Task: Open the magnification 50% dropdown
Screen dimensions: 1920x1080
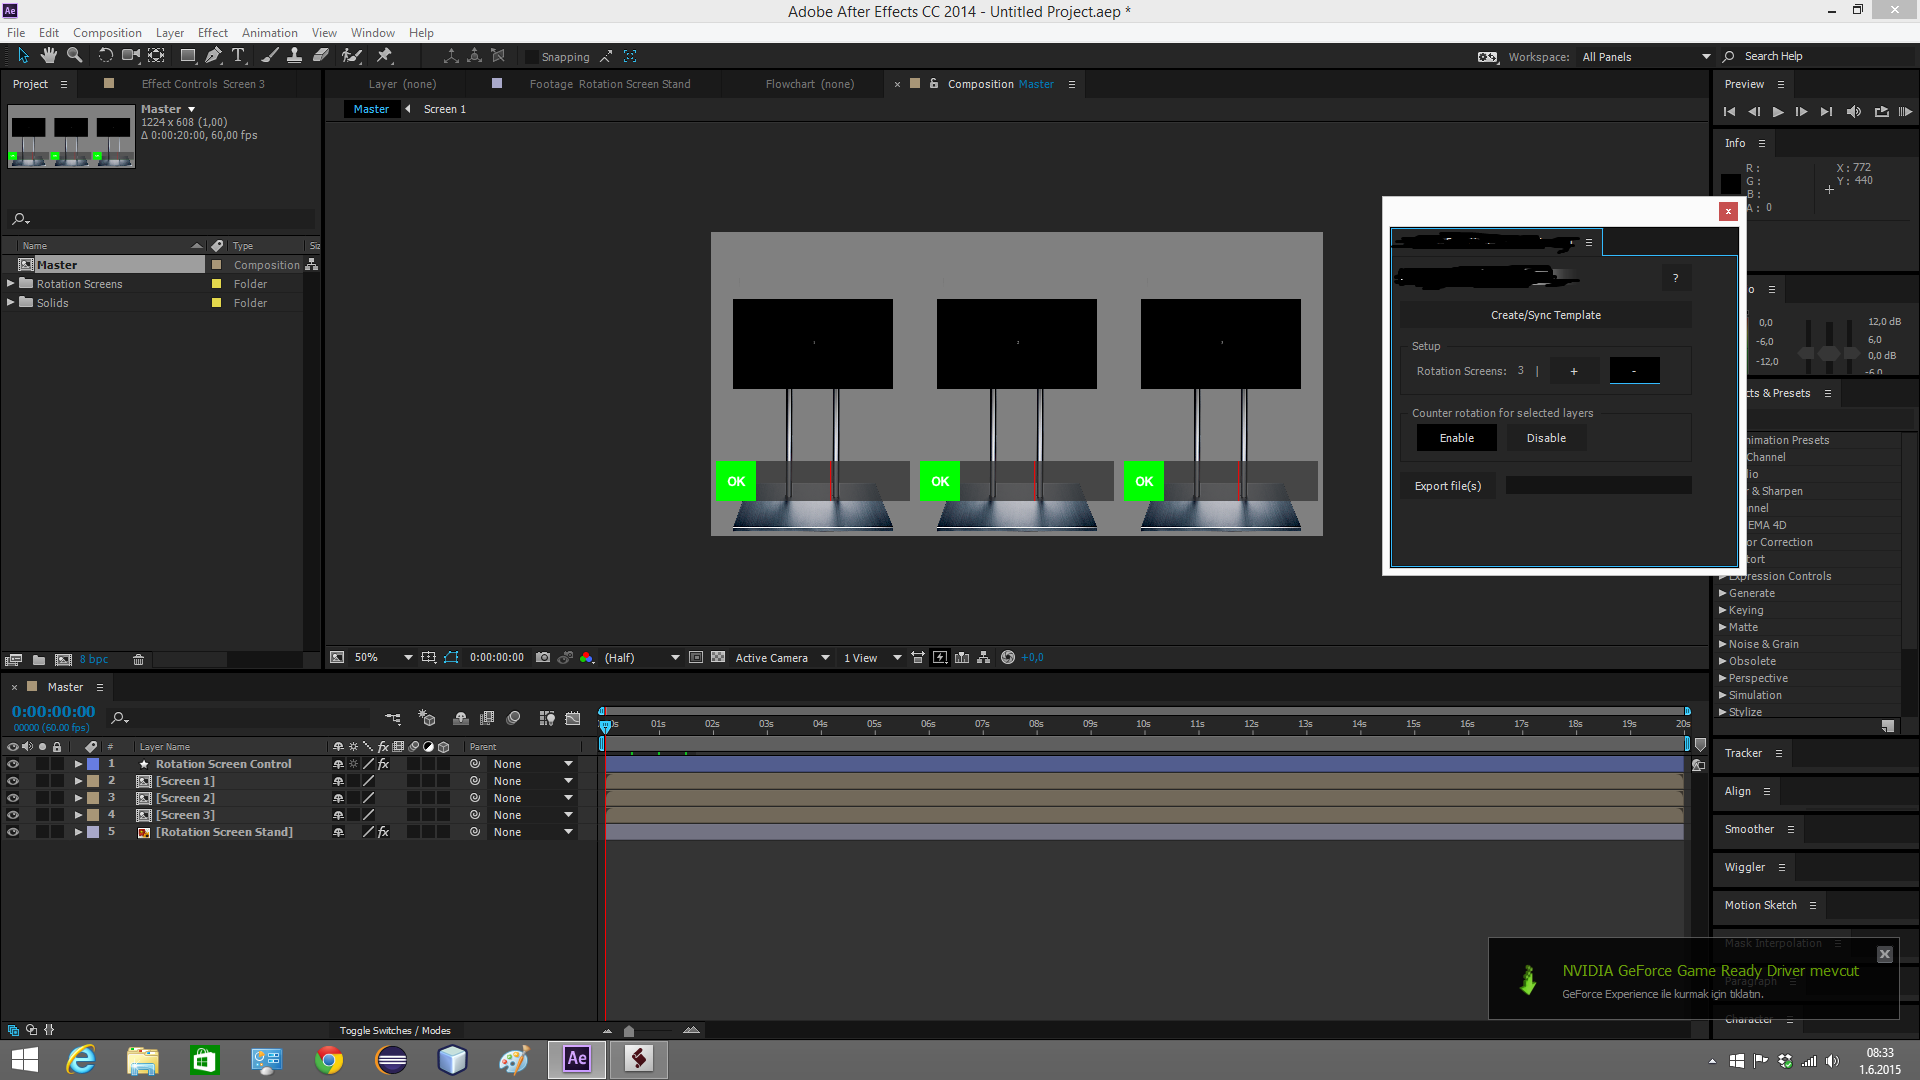Action: tap(384, 658)
